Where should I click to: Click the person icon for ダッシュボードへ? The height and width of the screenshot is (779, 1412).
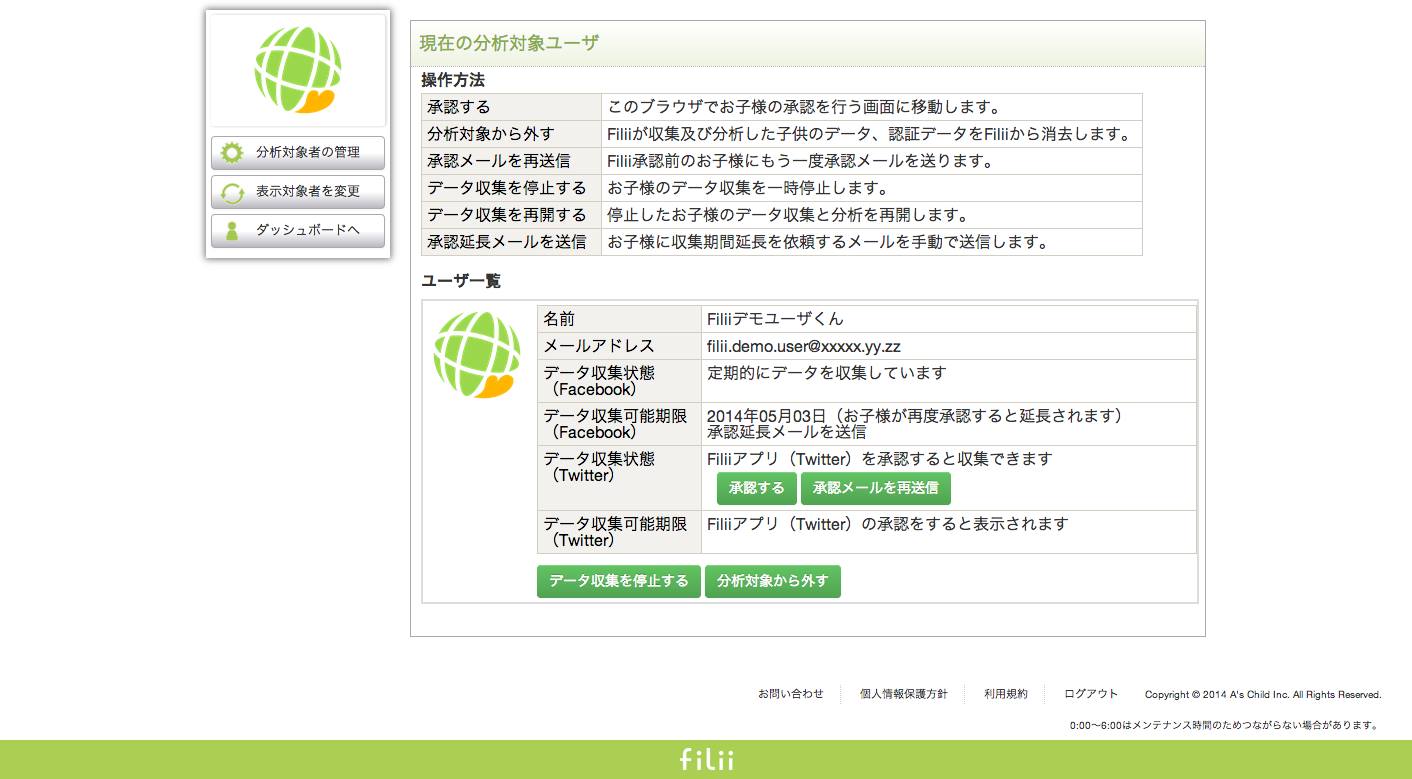coord(232,231)
